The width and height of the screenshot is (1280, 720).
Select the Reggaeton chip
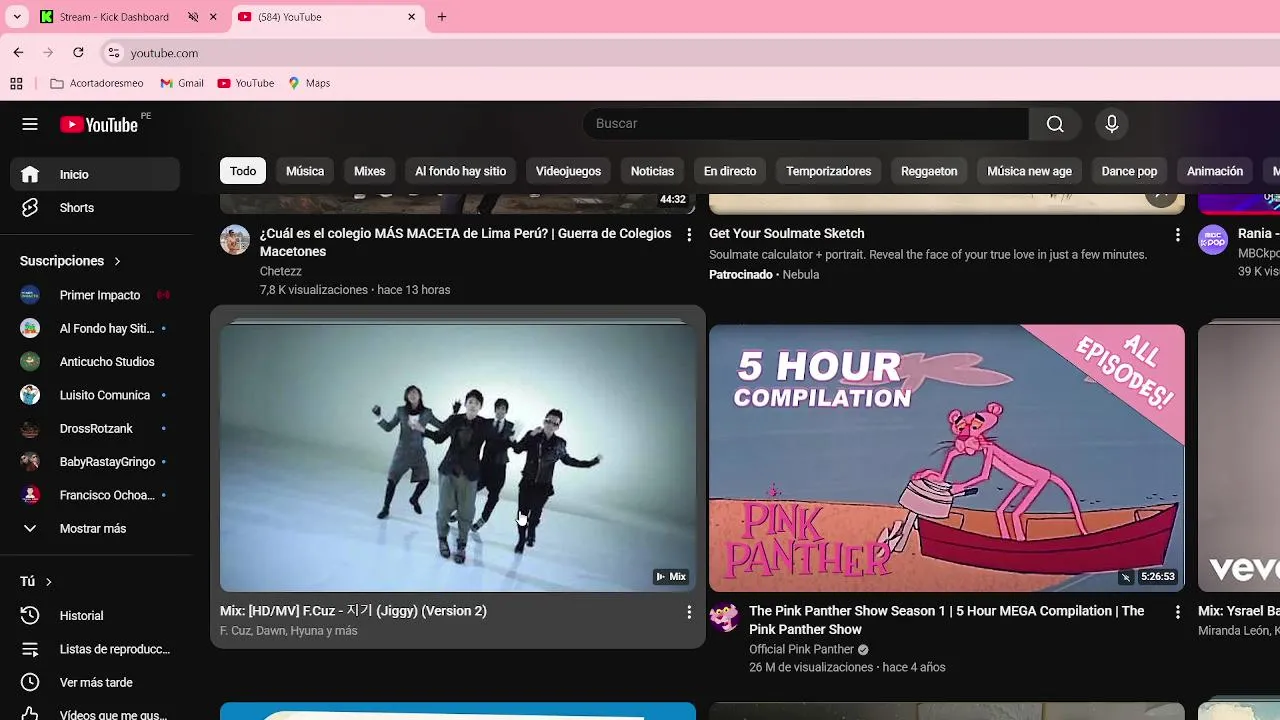(x=929, y=171)
